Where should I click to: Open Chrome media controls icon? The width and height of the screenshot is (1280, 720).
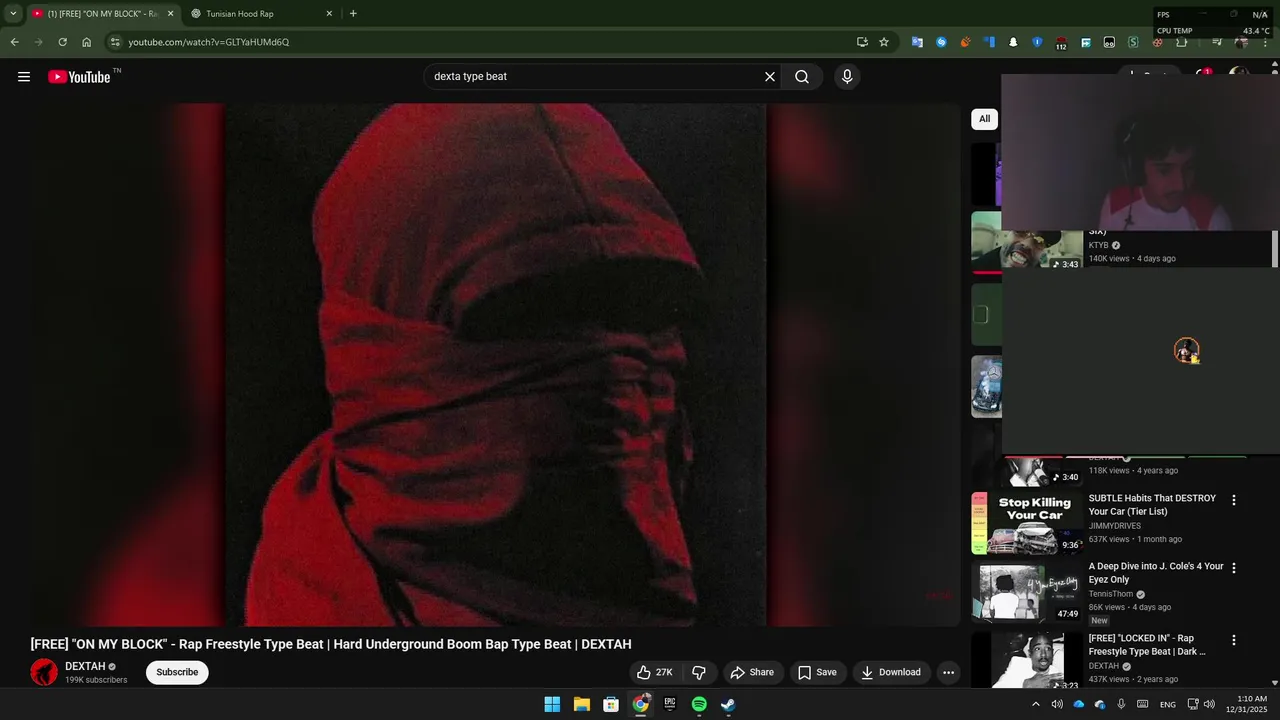click(1216, 42)
